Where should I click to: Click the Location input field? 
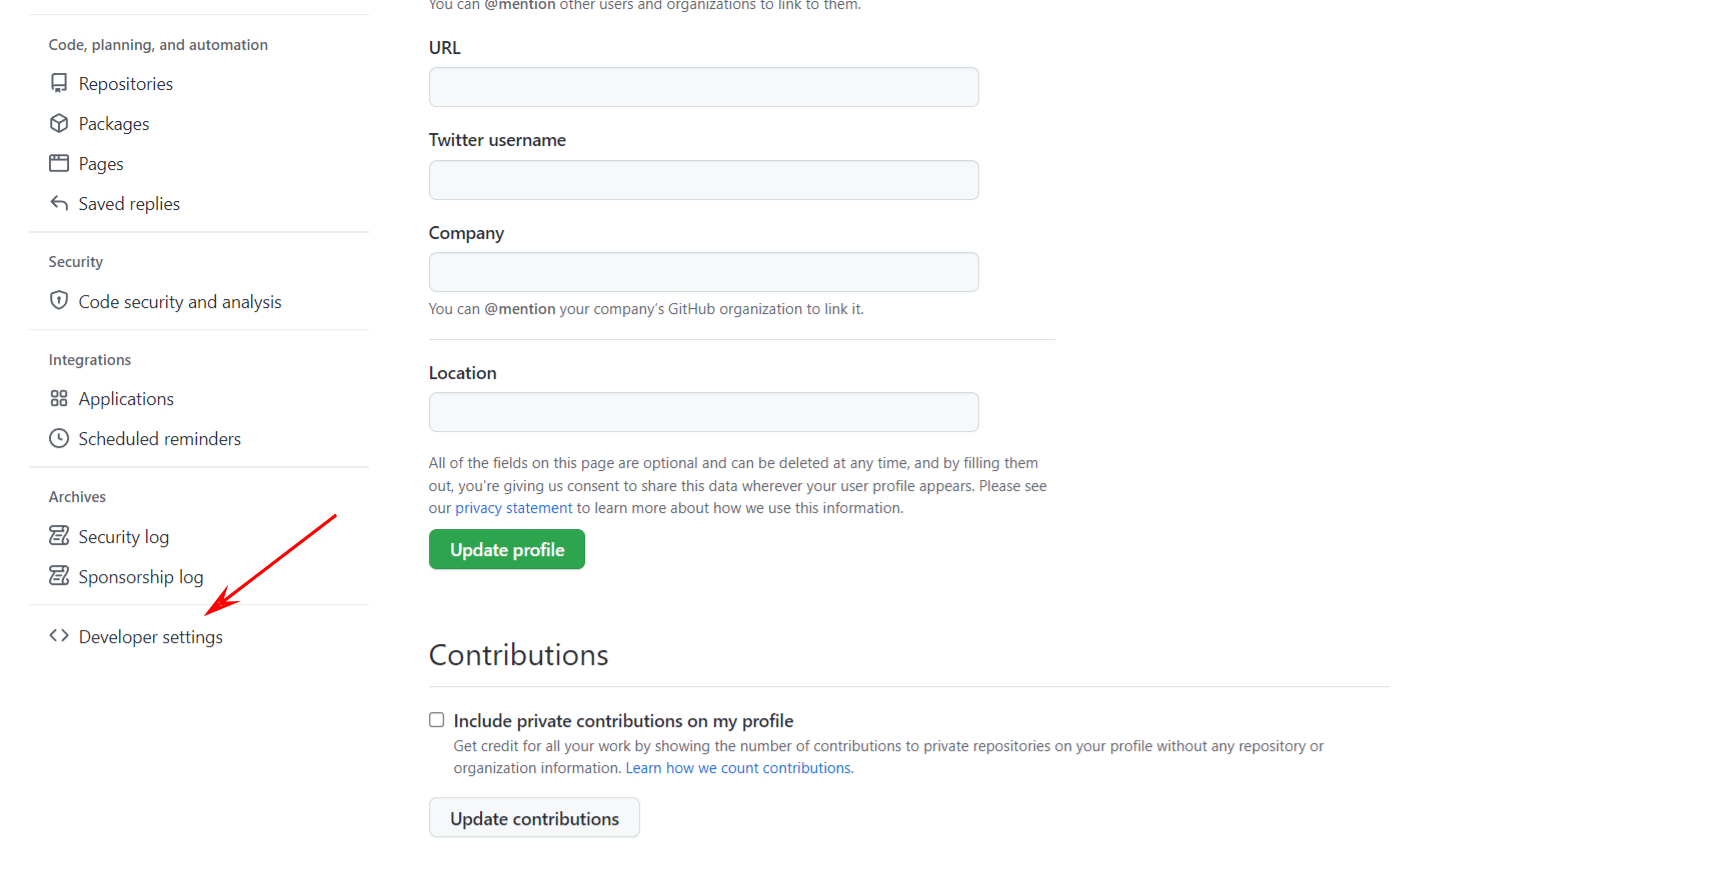[703, 412]
